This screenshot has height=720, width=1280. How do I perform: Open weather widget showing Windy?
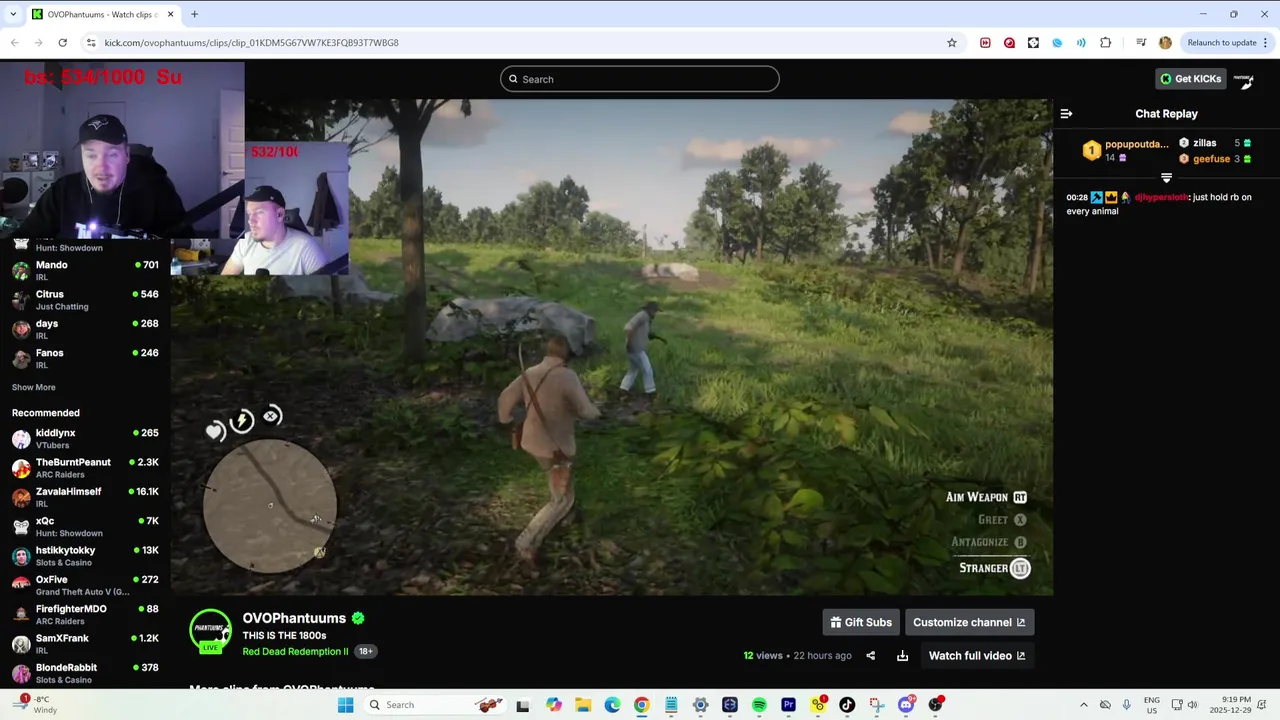tap(35, 705)
